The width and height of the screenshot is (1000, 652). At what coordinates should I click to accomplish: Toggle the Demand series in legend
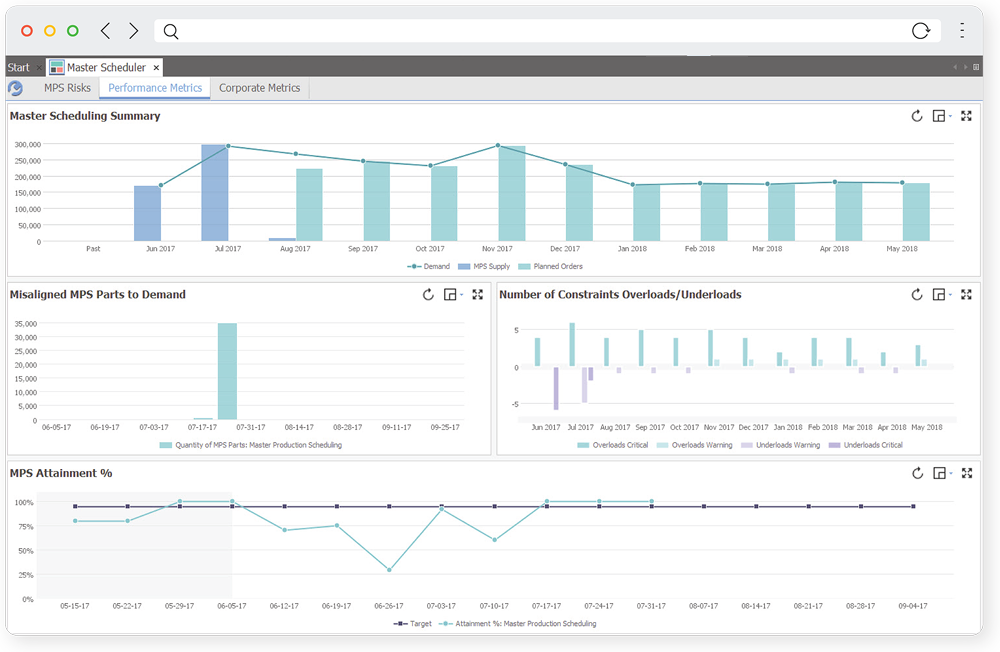click(x=431, y=266)
